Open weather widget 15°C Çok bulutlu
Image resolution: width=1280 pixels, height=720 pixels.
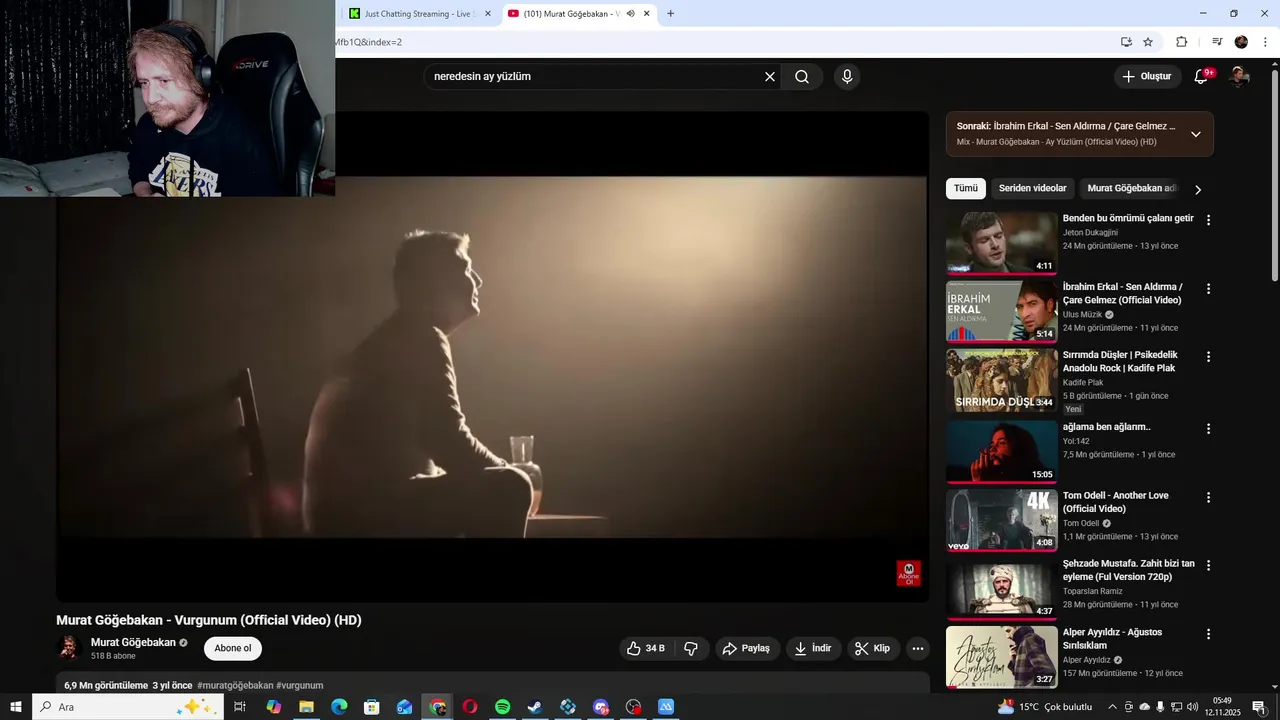click(1045, 707)
